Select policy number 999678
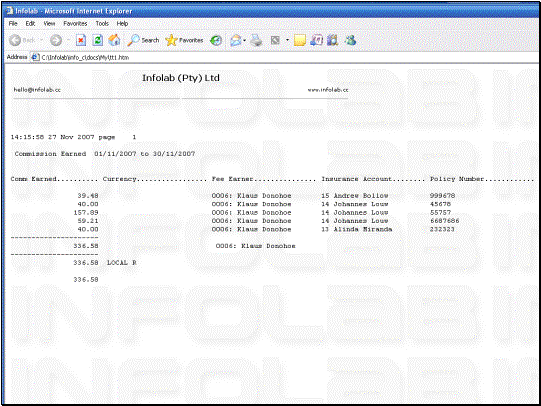 tap(442, 196)
